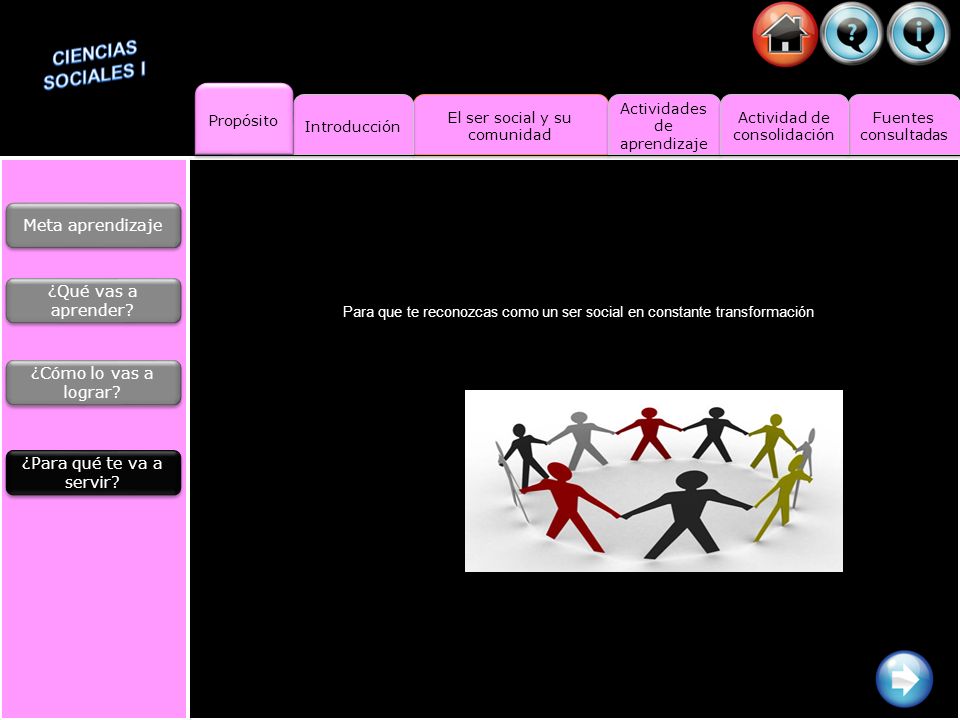Open ¿Qué vas a aprender? section
The height and width of the screenshot is (720, 960).
point(93,301)
